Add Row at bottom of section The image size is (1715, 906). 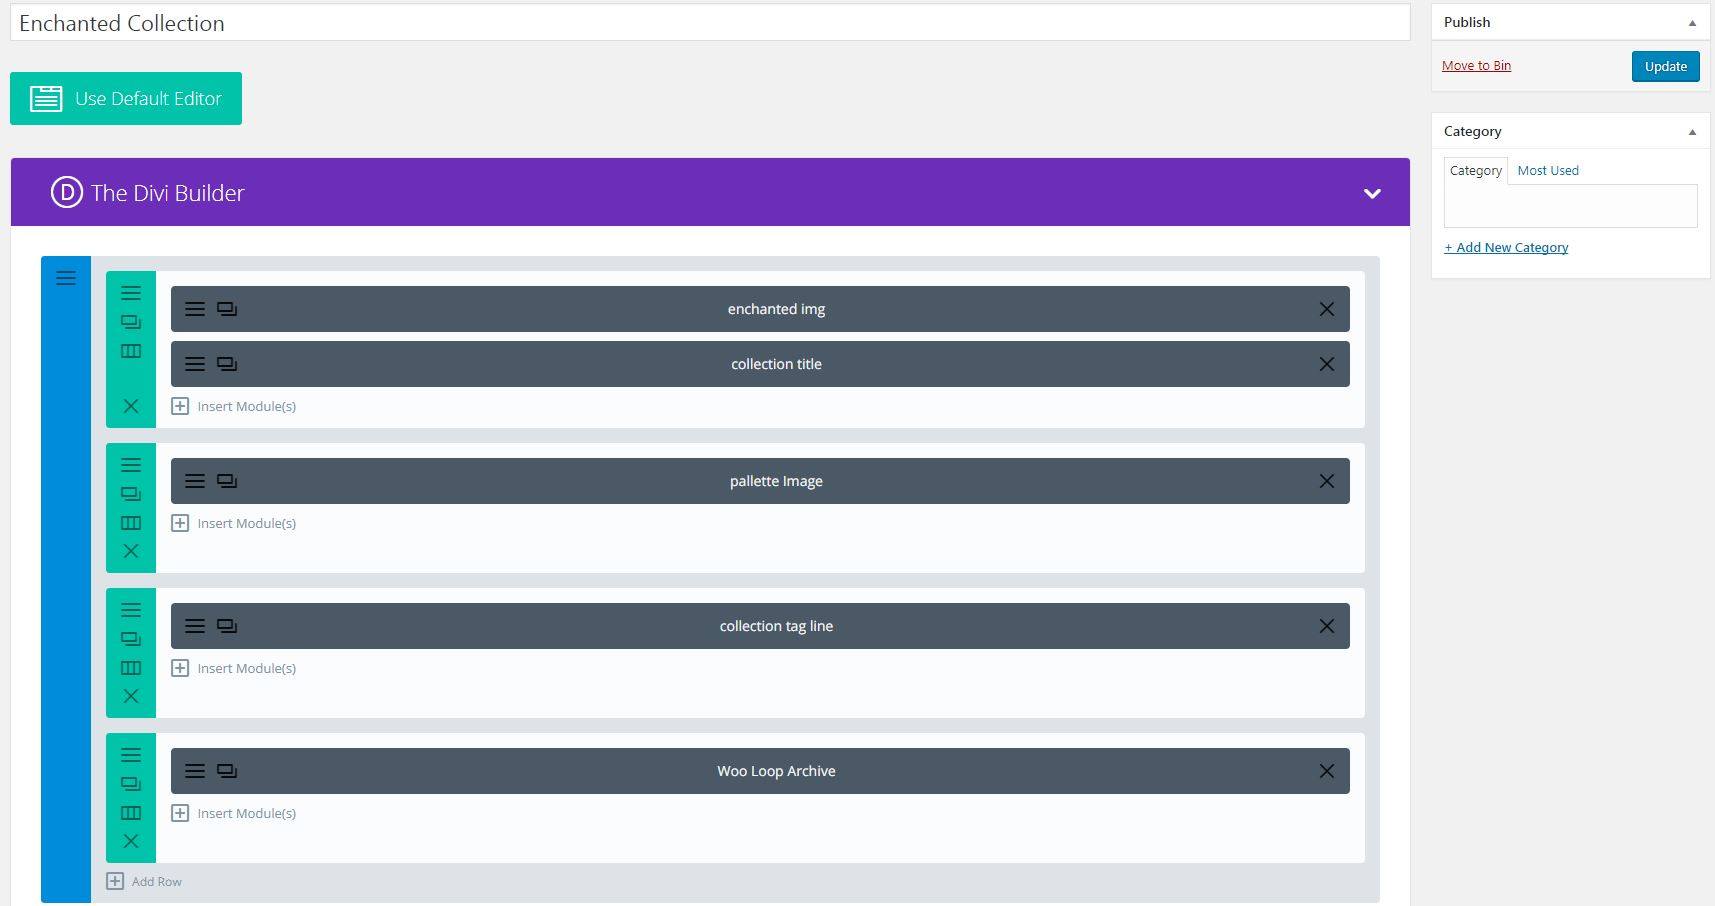144,881
